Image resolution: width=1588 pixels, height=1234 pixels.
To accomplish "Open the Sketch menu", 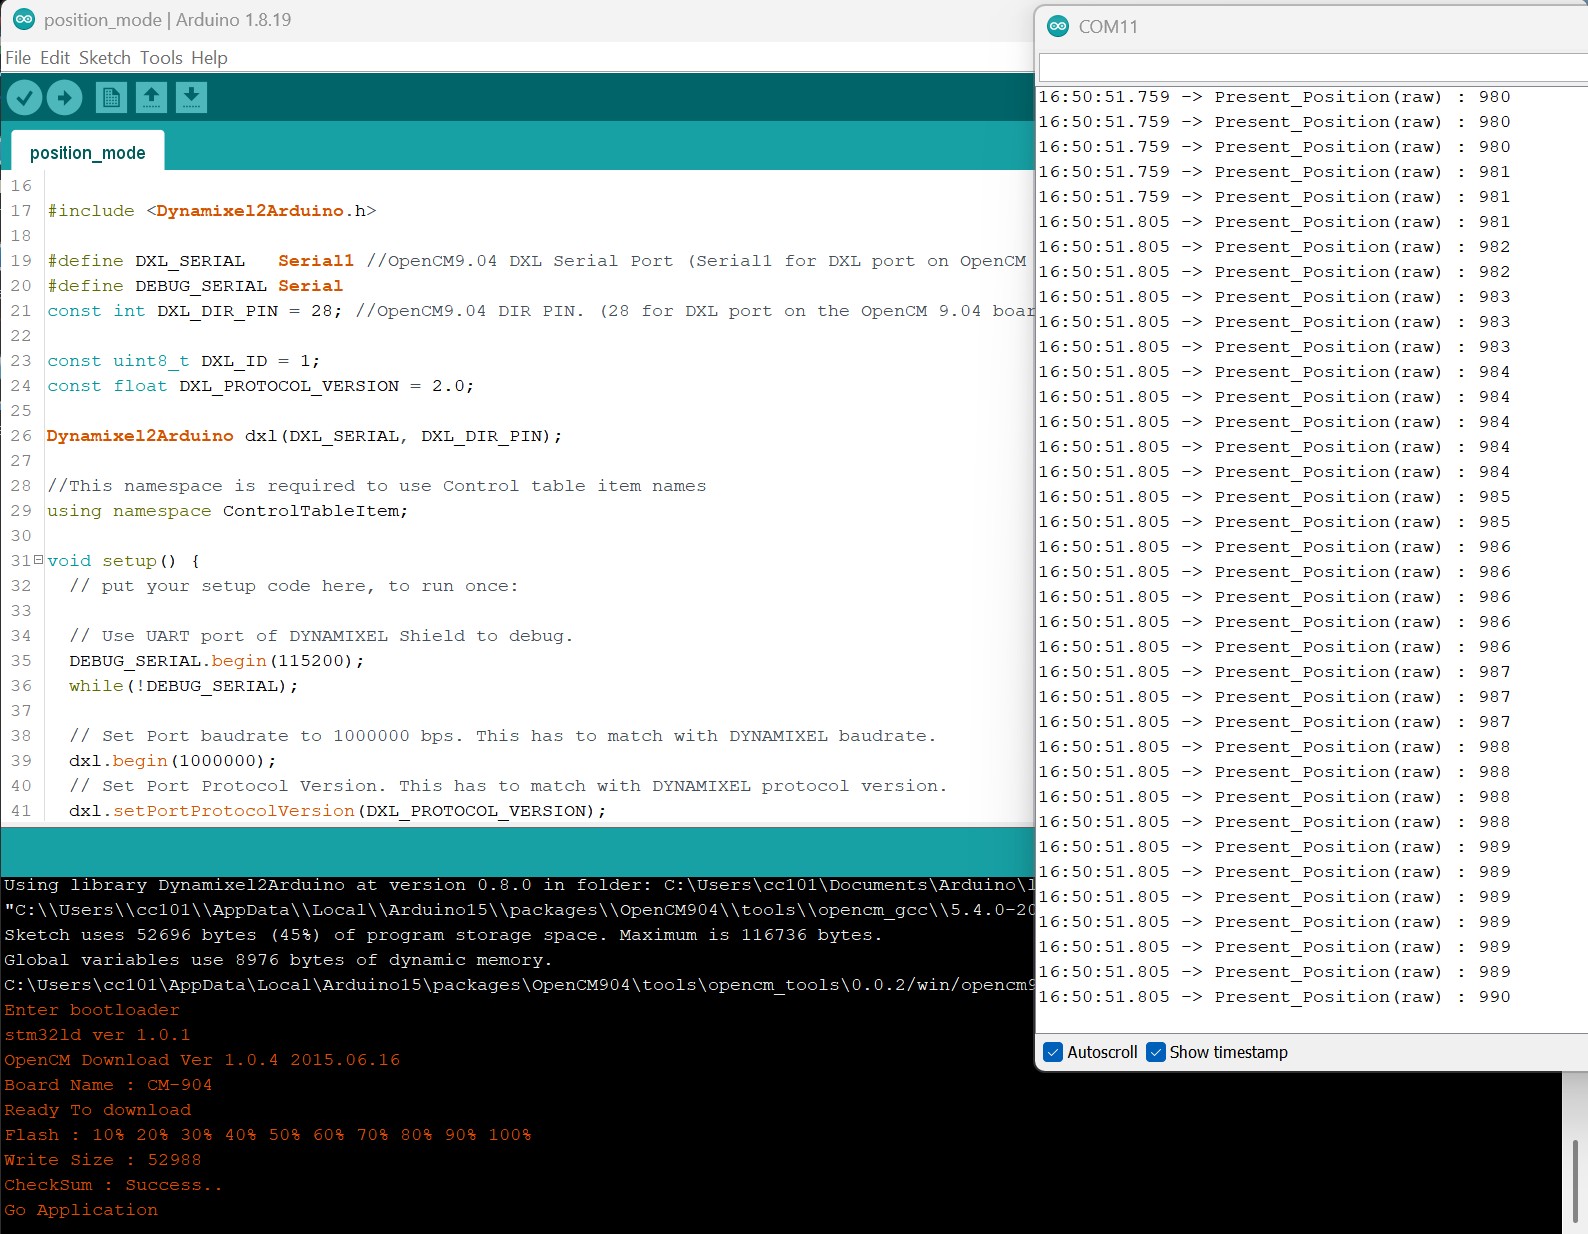I will point(105,58).
